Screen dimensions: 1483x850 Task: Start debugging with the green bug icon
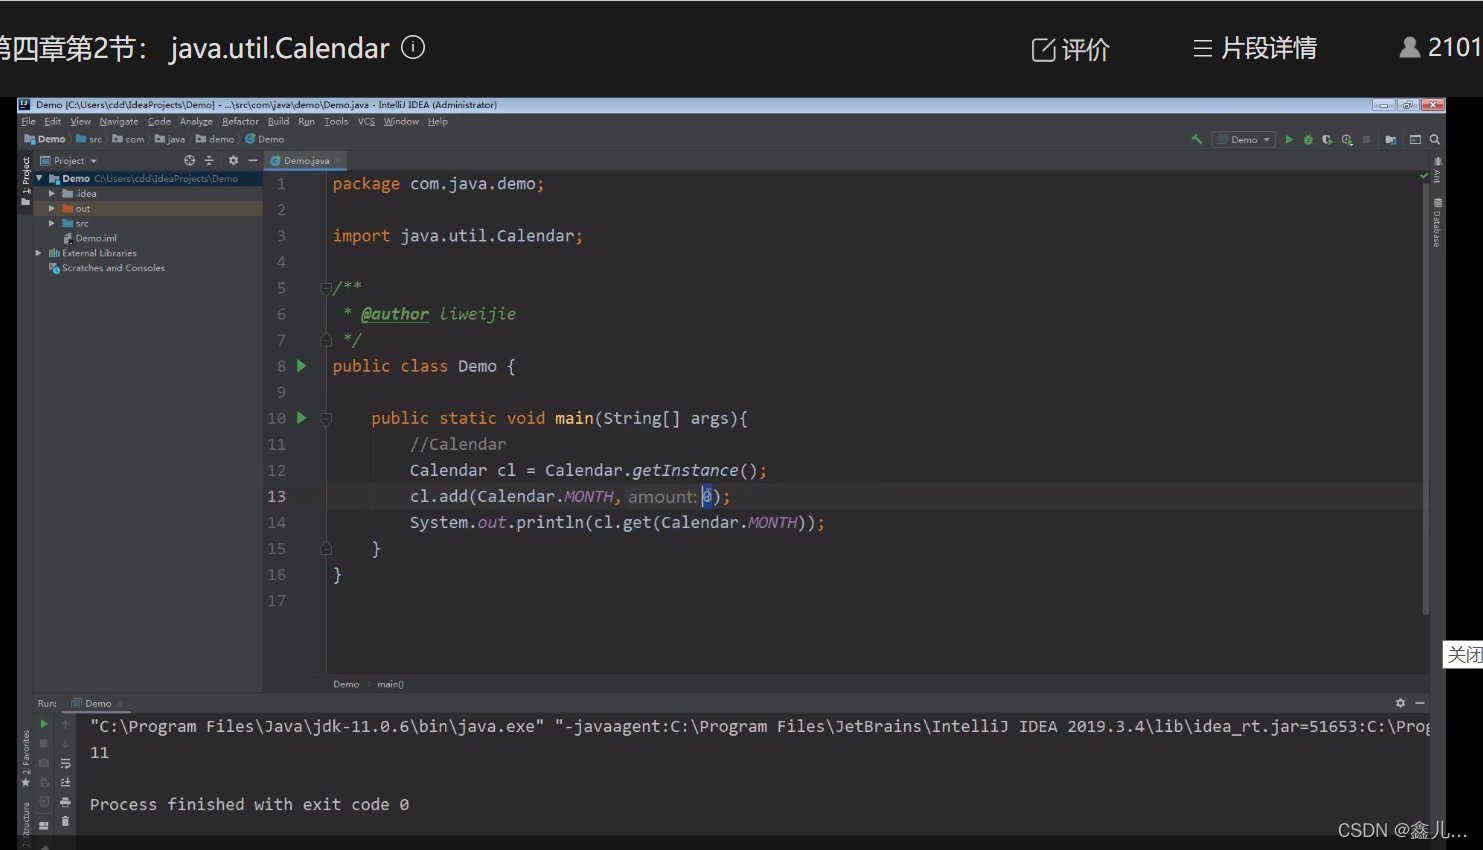(x=1308, y=139)
